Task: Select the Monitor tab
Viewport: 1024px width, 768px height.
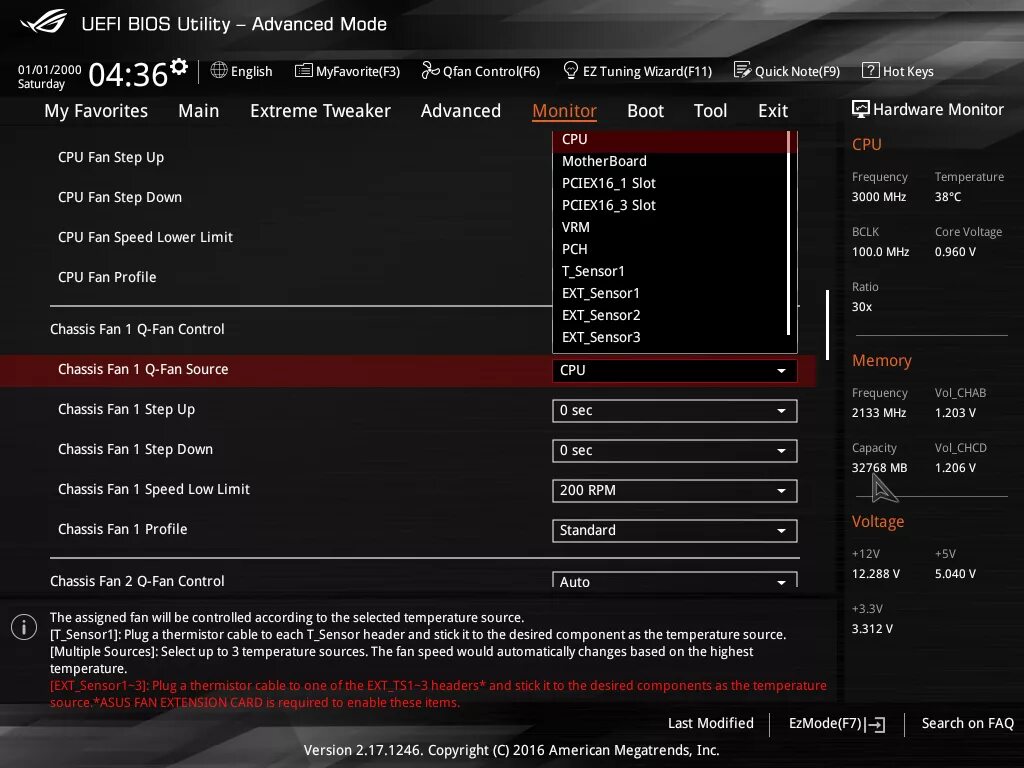Action: tap(564, 111)
